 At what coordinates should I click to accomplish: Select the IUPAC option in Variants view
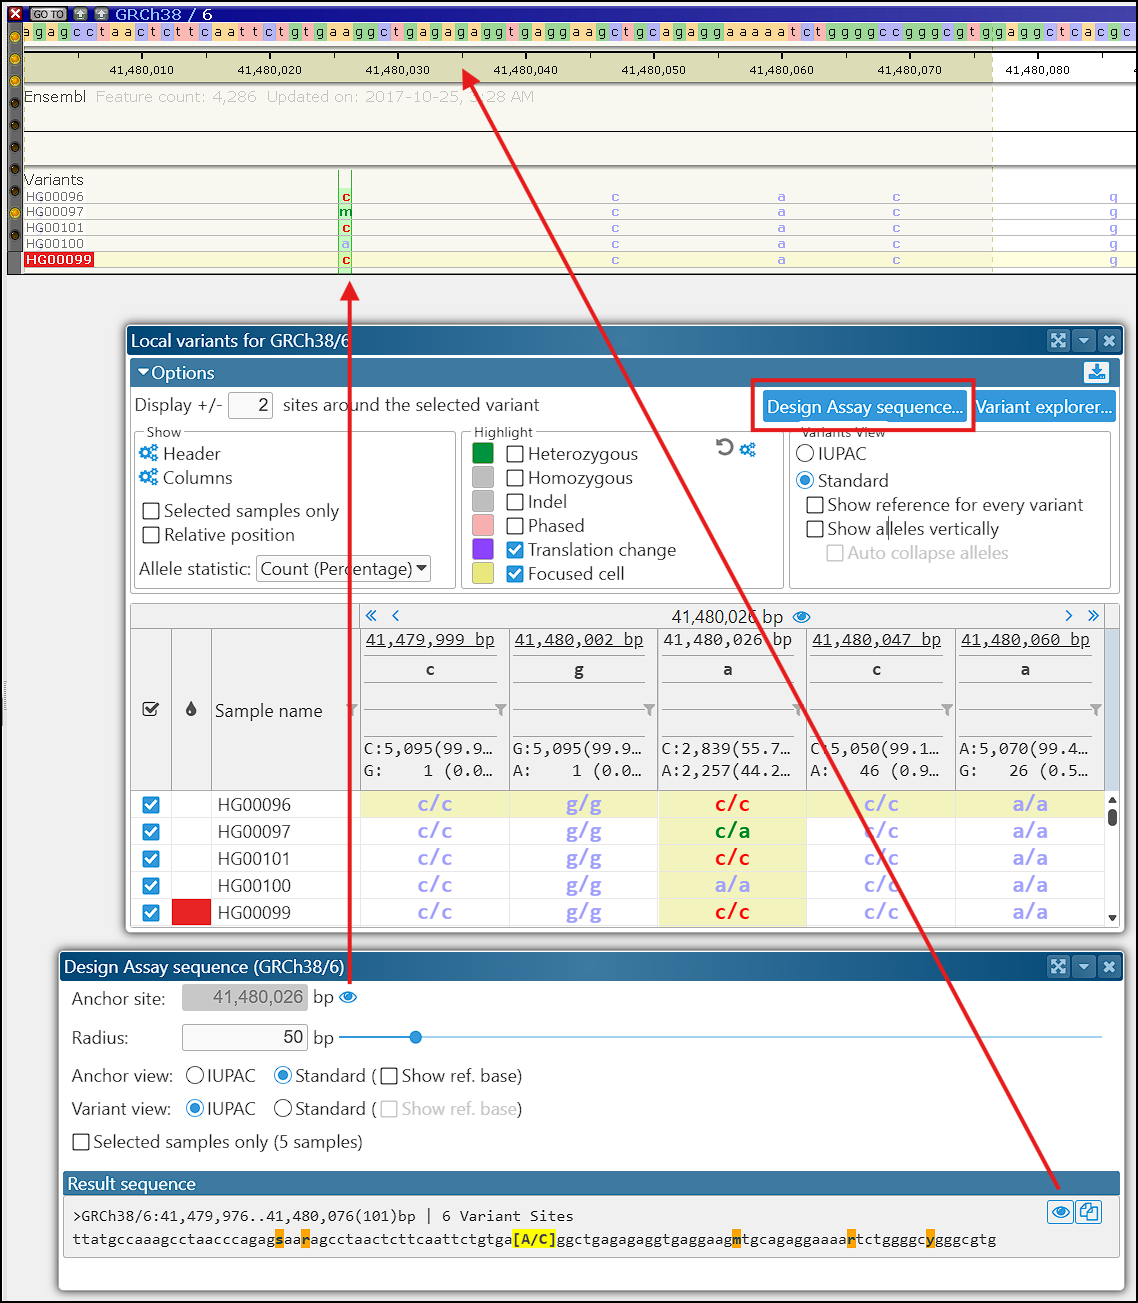[x=805, y=454]
